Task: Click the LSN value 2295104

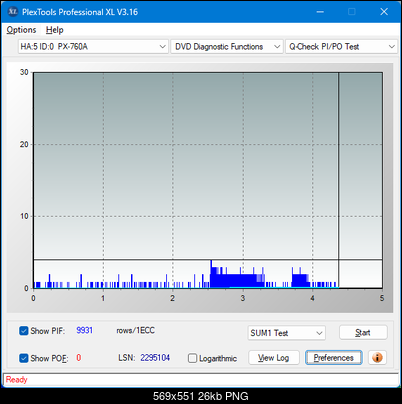Action: [x=155, y=358]
